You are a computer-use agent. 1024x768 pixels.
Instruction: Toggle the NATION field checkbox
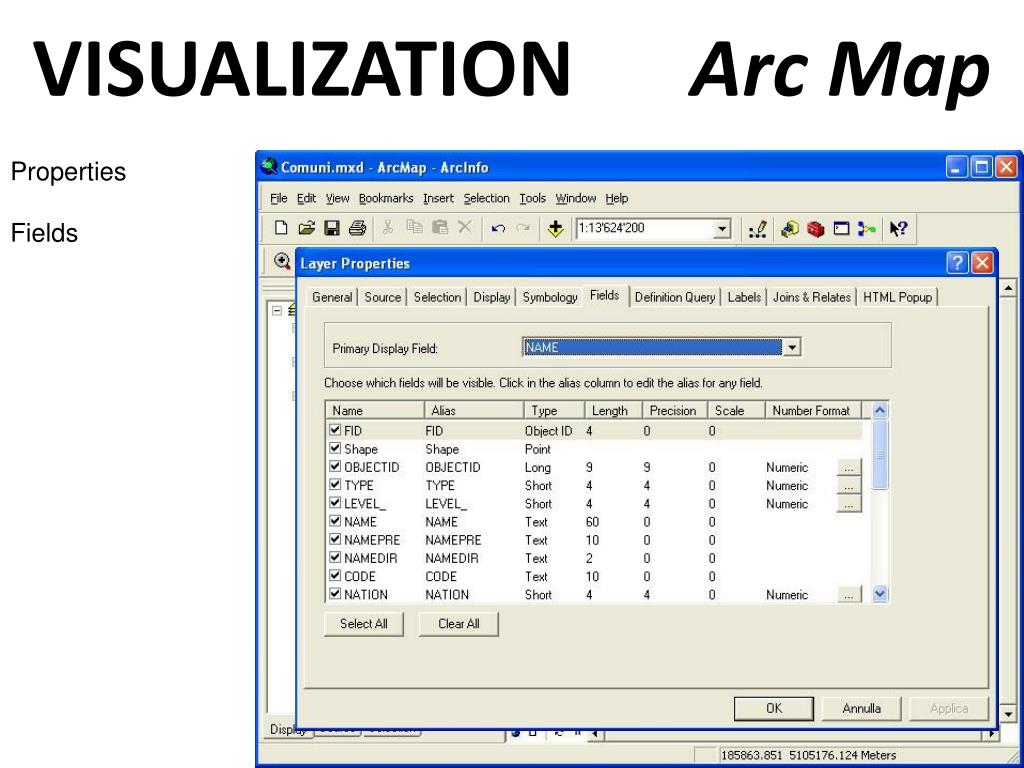tap(335, 594)
